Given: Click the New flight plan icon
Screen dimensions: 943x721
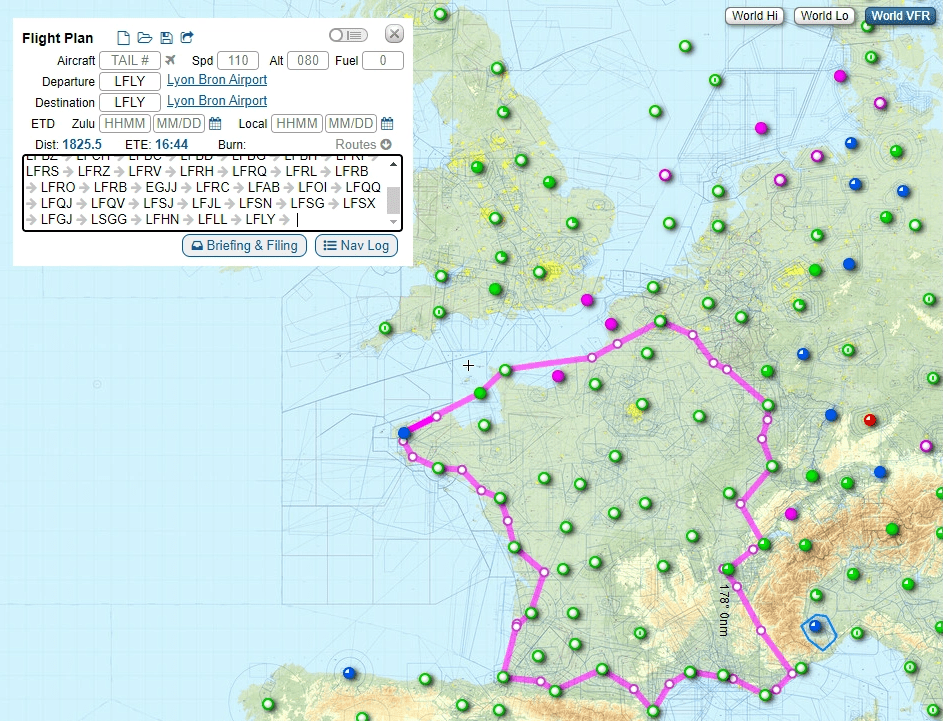Looking at the screenshot, I should tap(124, 38).
